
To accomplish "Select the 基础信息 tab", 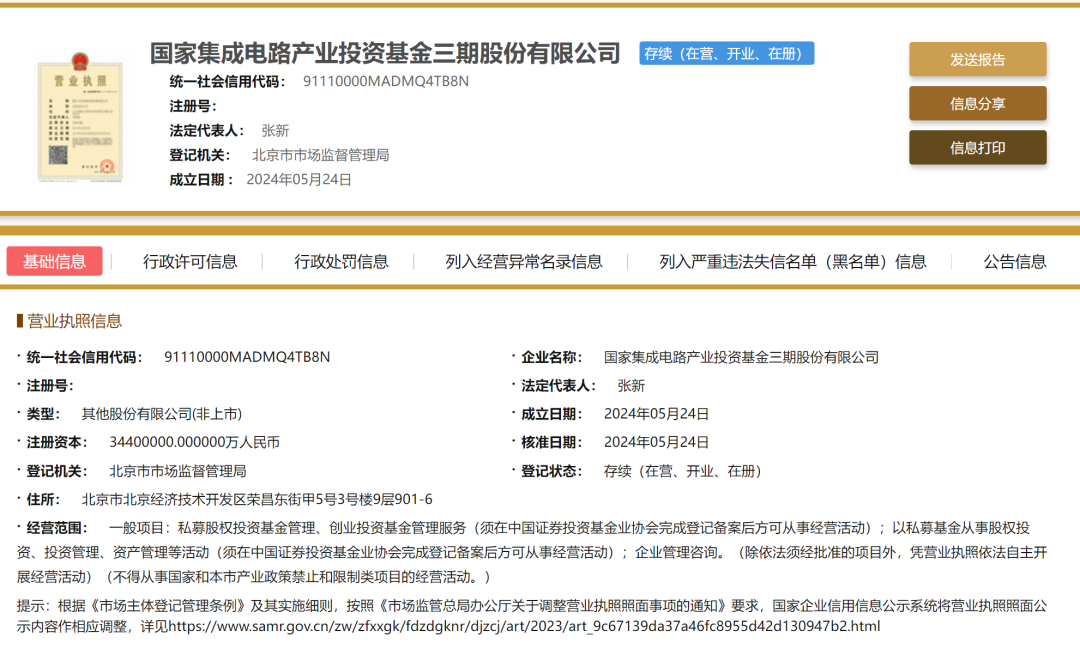I will (54, 261).
